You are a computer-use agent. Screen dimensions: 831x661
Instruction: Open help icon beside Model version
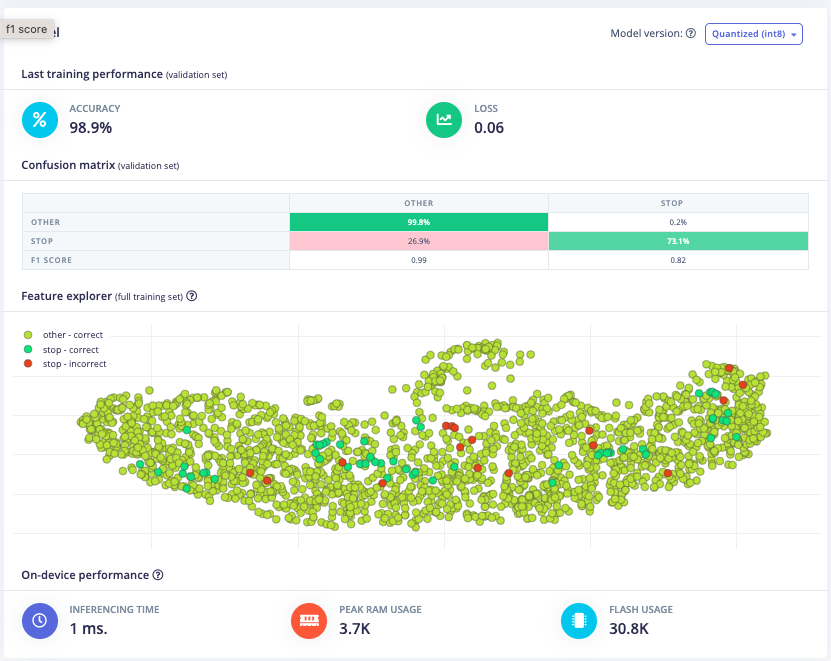tap(691, 34)
